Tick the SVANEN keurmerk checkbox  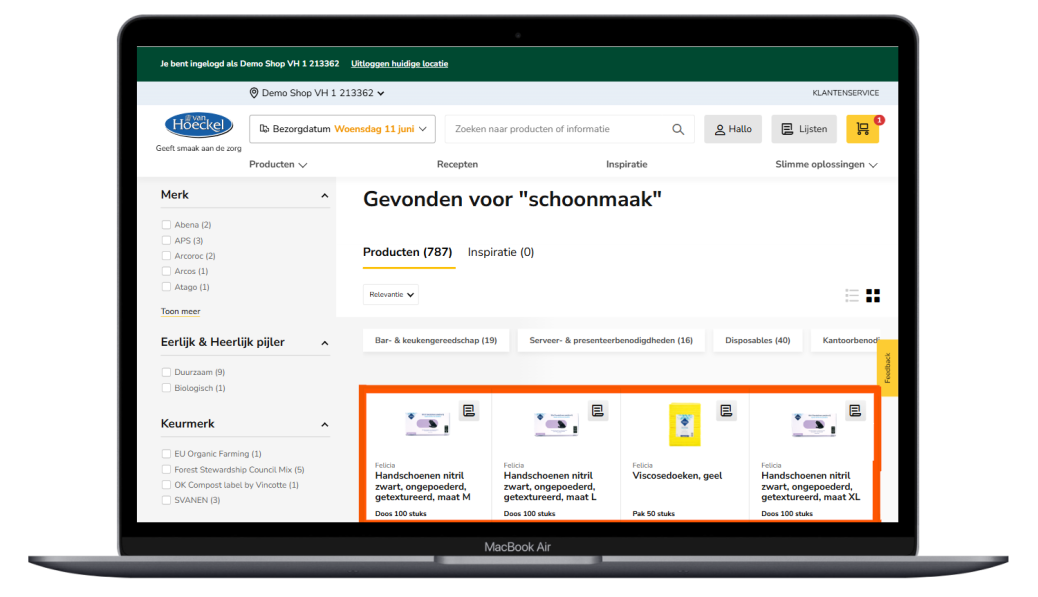167,500
